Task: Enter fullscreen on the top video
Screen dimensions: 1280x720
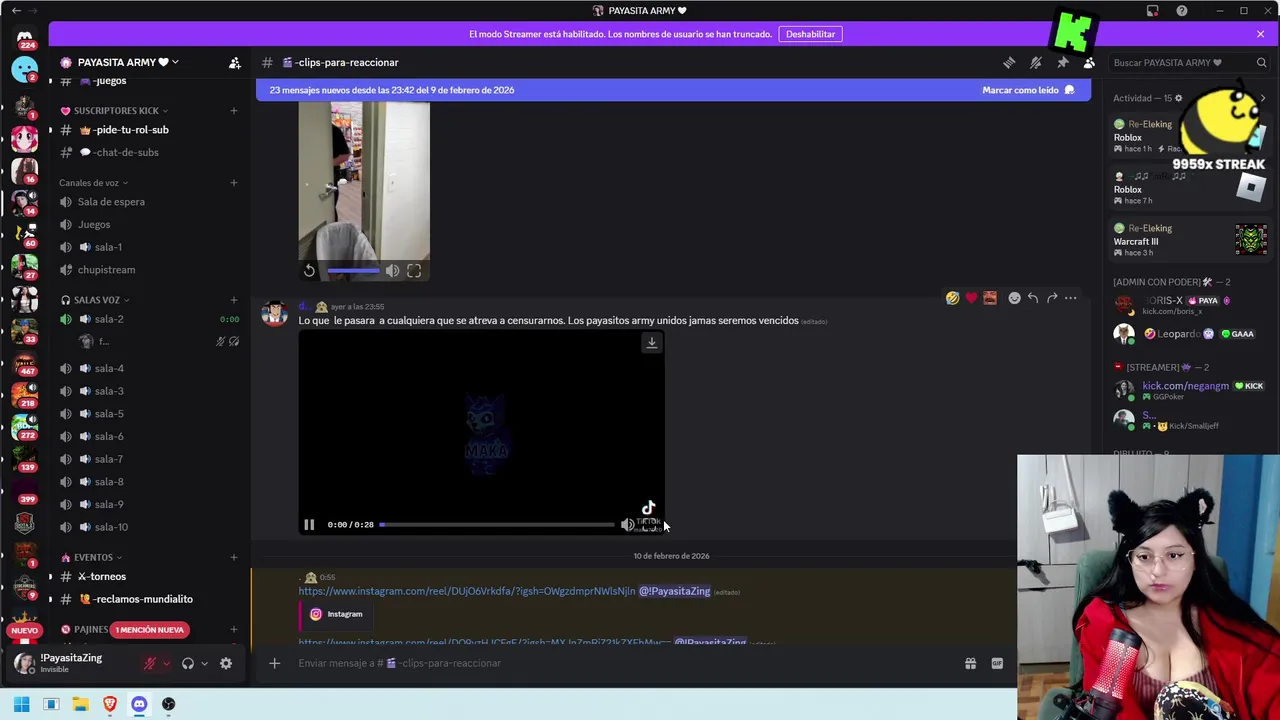Action: (414, 271)
